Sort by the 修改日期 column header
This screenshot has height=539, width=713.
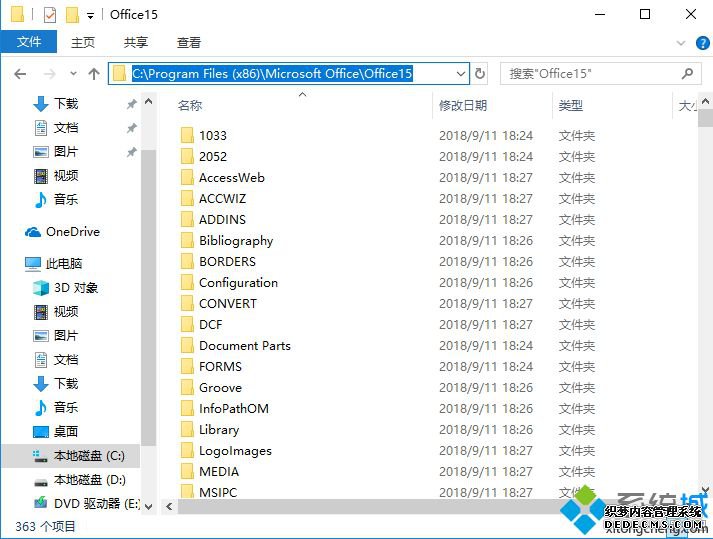click(x=462, y=106)
